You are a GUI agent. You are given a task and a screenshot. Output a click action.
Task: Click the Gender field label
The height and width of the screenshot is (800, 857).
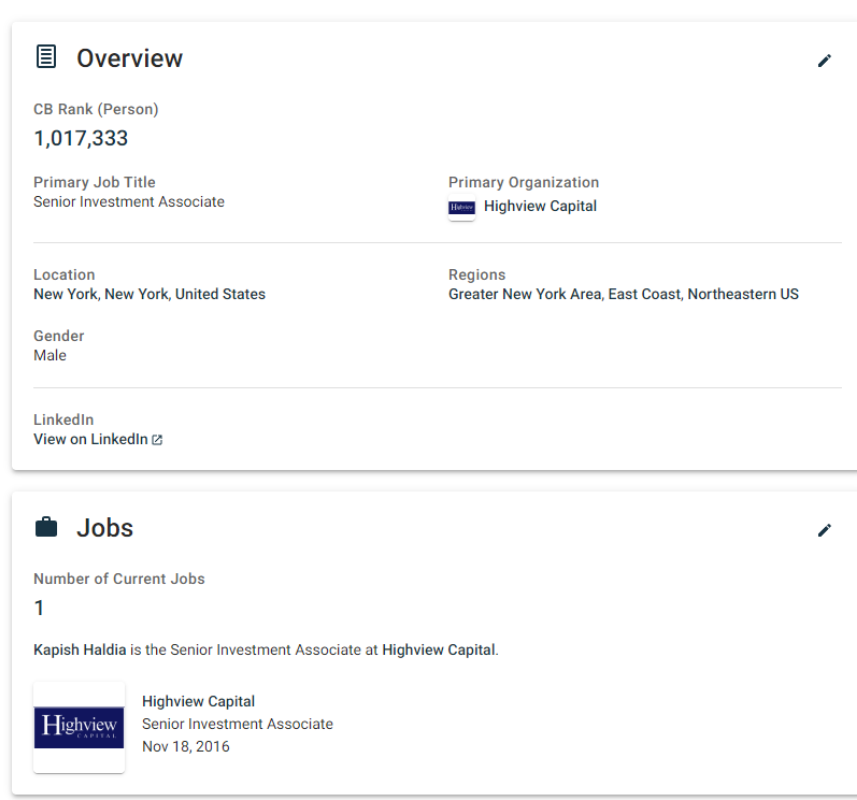(x=59, y=336)
